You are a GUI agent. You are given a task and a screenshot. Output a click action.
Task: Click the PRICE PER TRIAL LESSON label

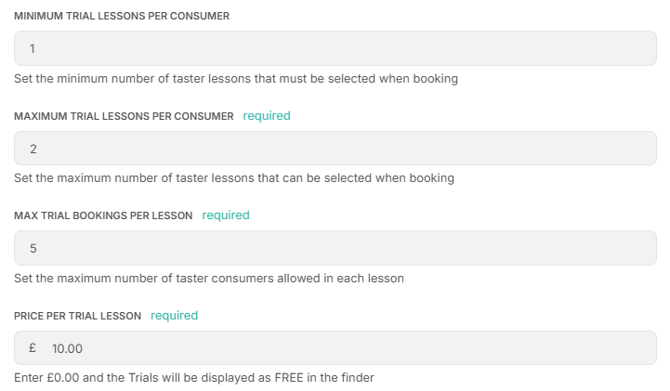[x=77, y=316]
